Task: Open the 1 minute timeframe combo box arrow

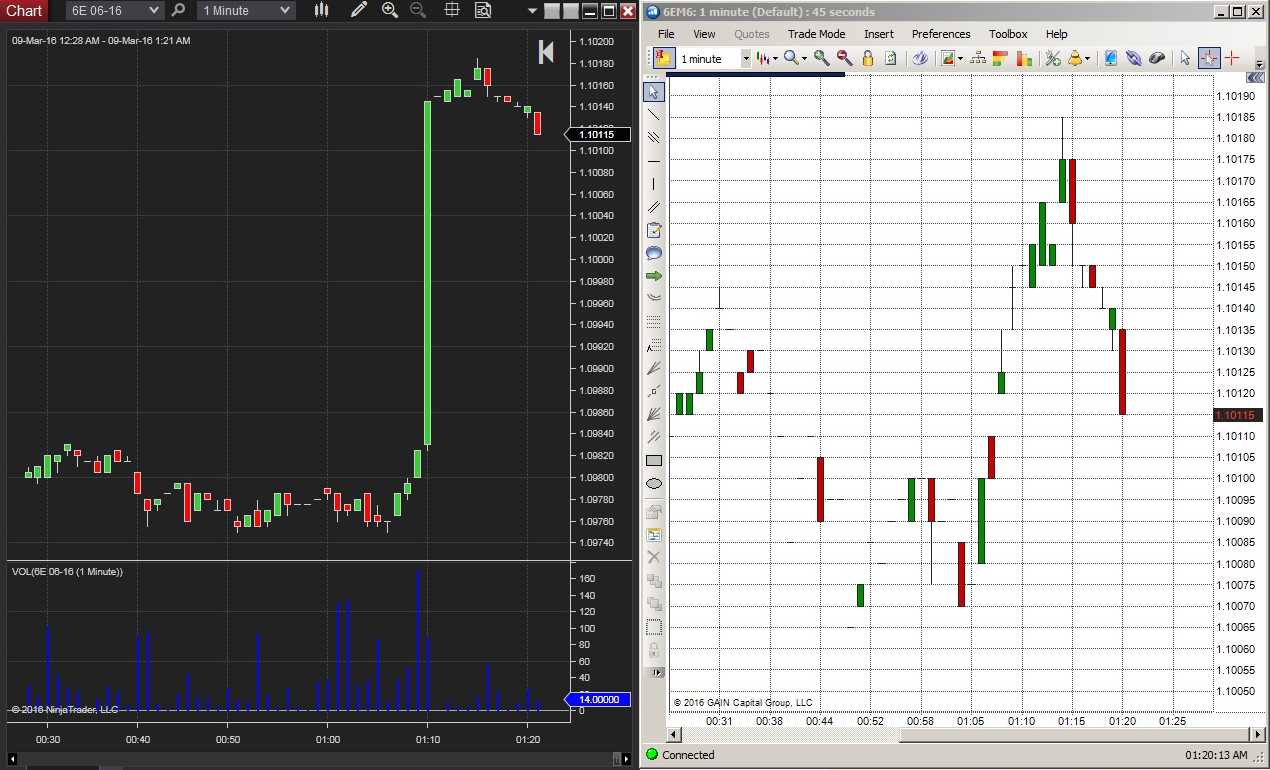Action: click(x=745, y=59)
